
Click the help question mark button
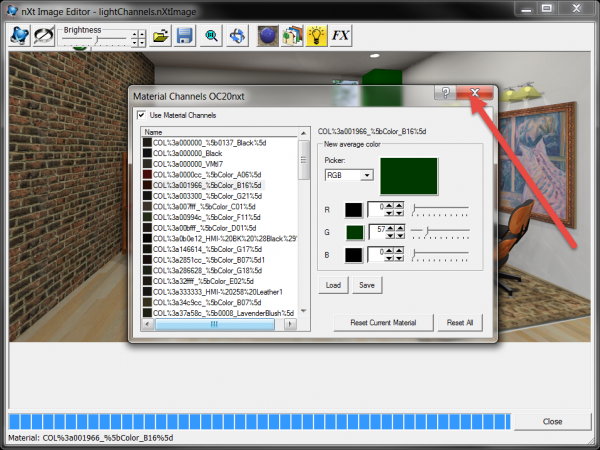pos(445,93)
